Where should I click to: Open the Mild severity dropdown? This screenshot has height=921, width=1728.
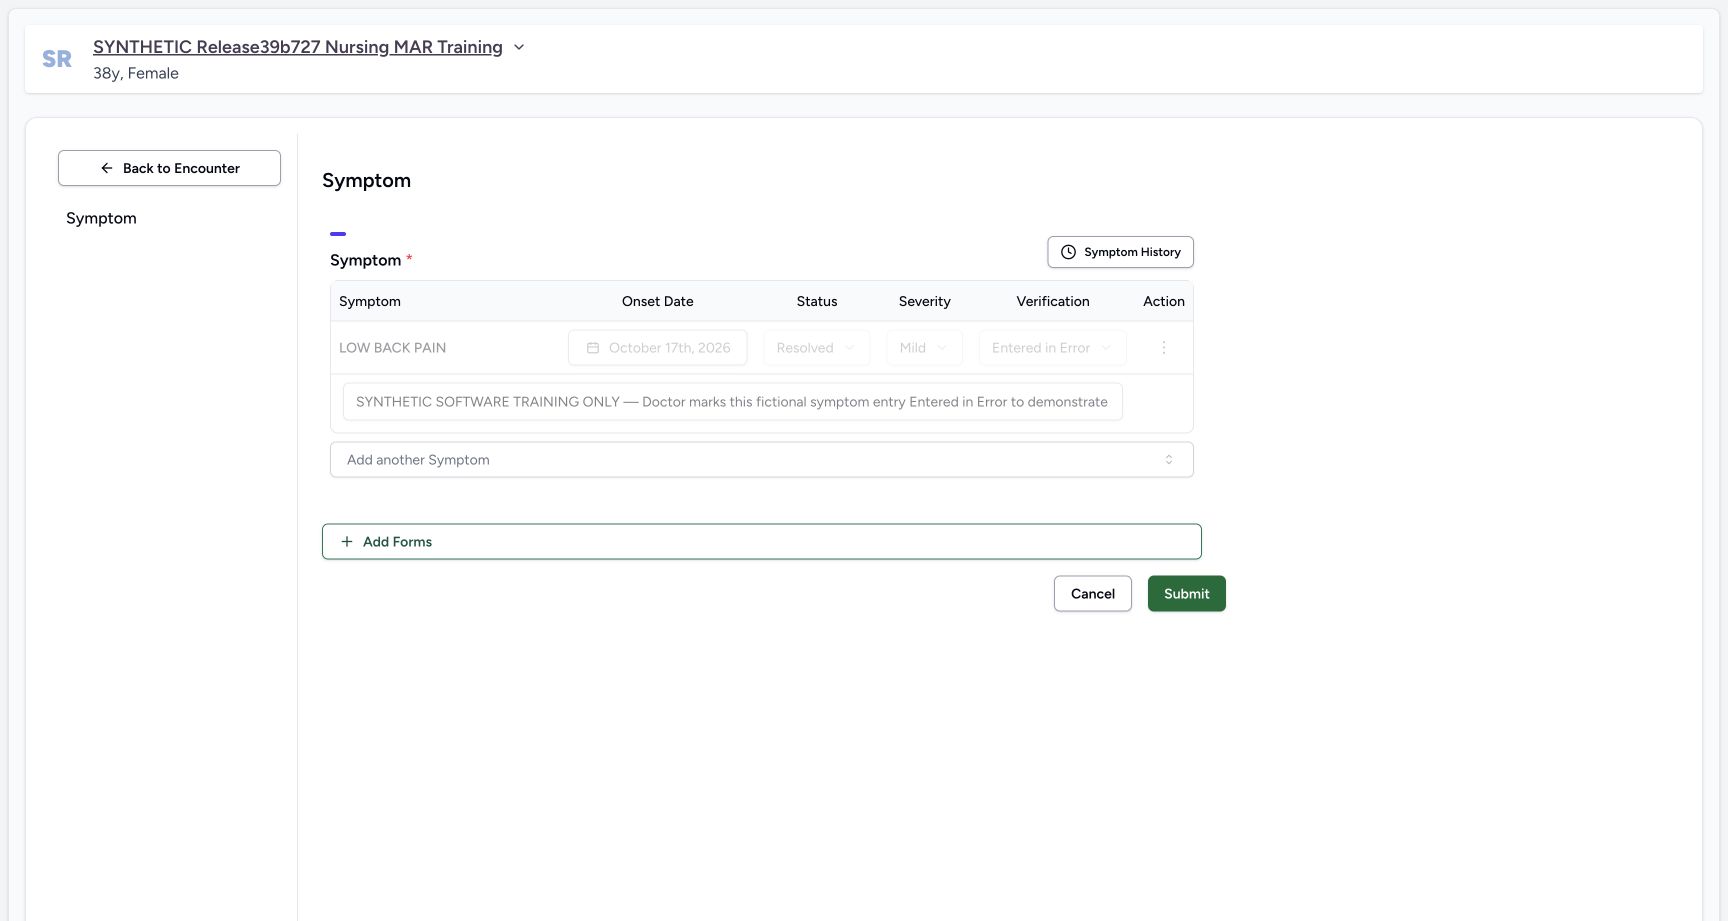(924, 348)
